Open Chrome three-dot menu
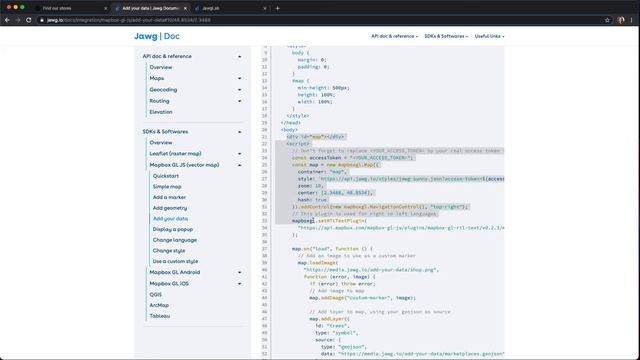 [x=632, y=20]
